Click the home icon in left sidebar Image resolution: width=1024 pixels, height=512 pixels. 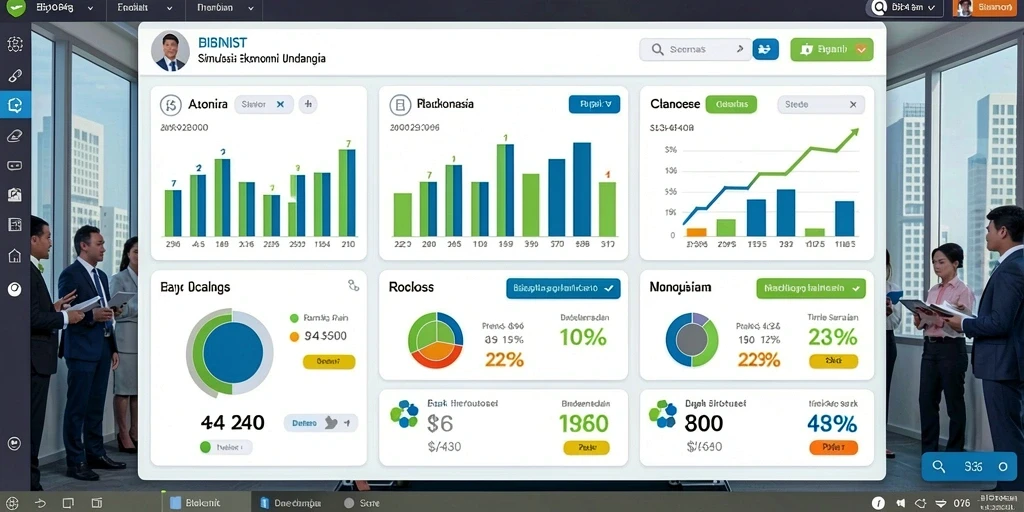click(x=14, y=255)
